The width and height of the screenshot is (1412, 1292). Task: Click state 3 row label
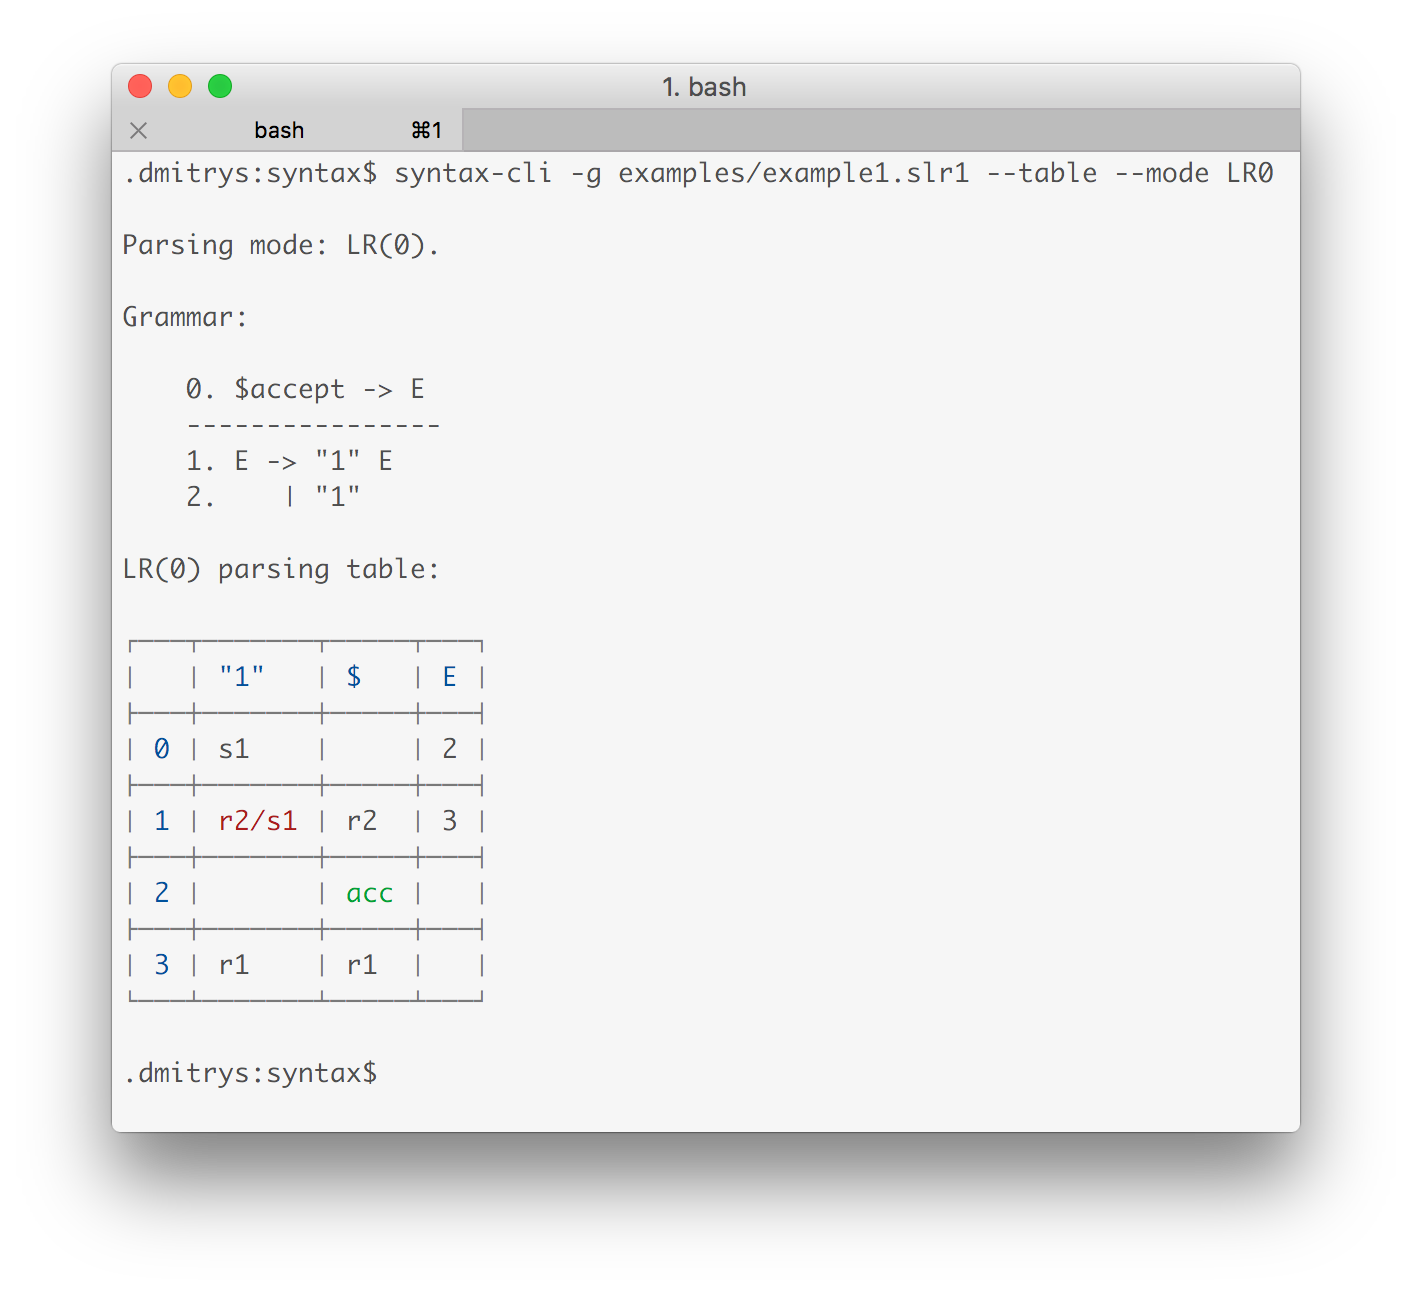[162, 965]
